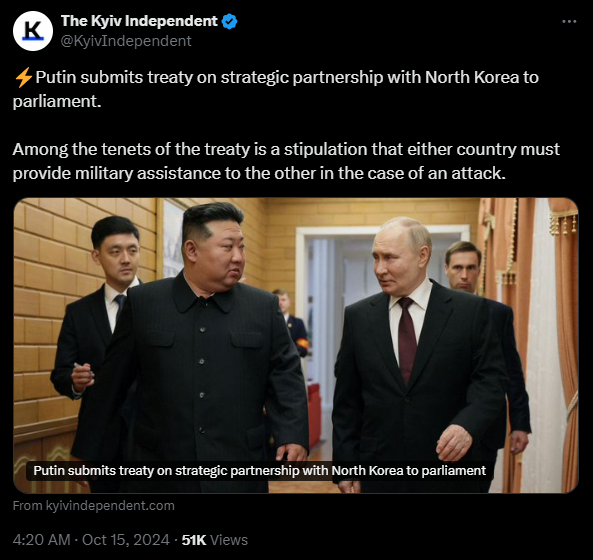This screenshot has height=560, width=593.
Task: Visit the @KyivIndependent handle link
Action: point(126,41)
